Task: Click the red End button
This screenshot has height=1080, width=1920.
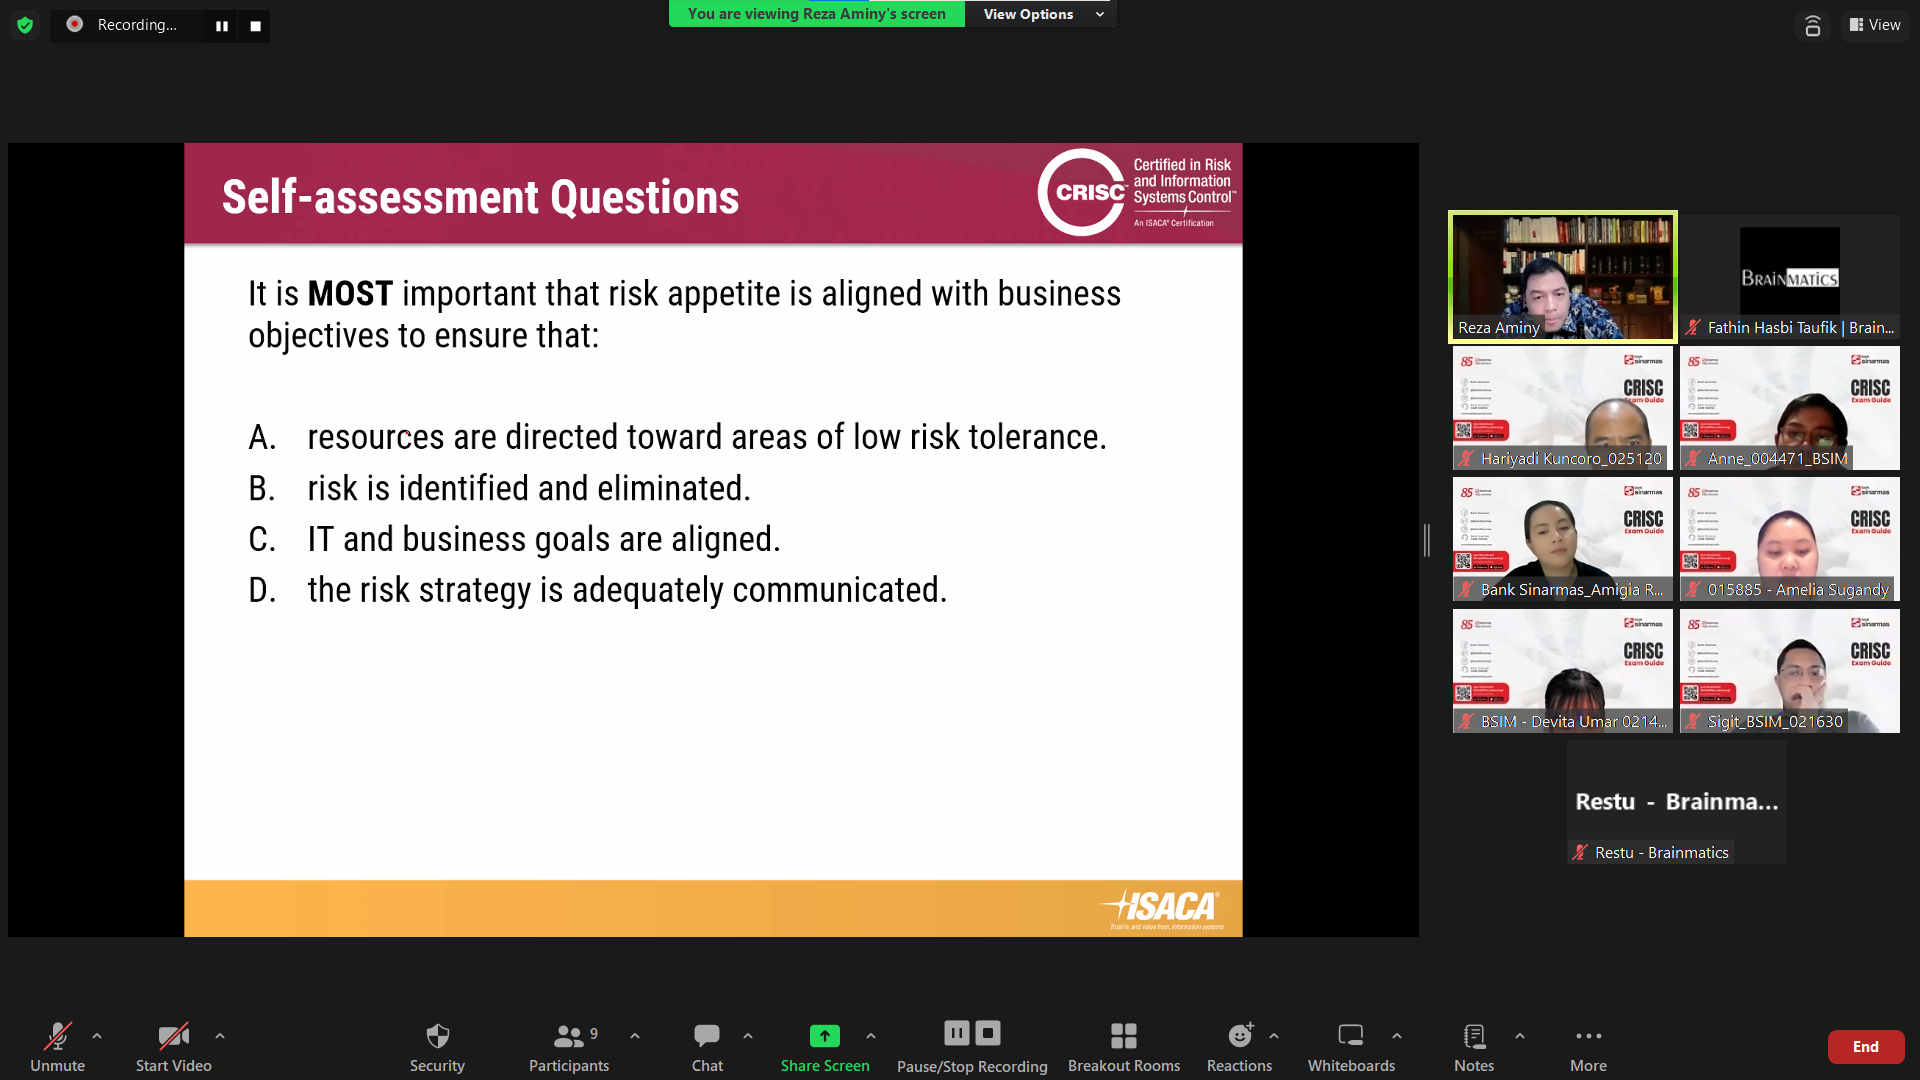Action: [x=1865, y=1046]
